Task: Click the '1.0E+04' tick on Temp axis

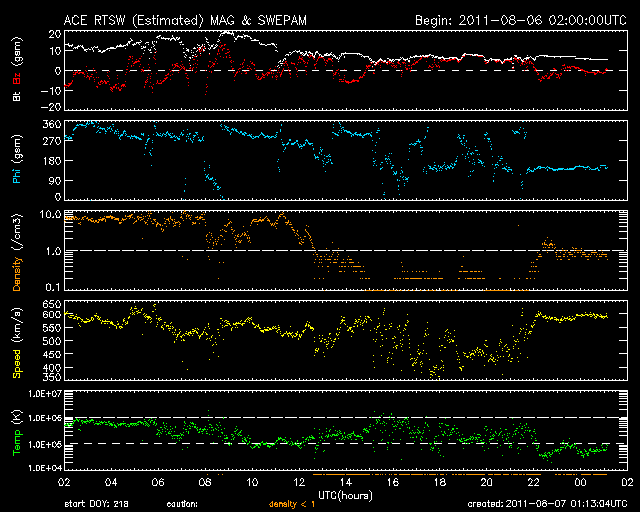Action: [45, 468]
